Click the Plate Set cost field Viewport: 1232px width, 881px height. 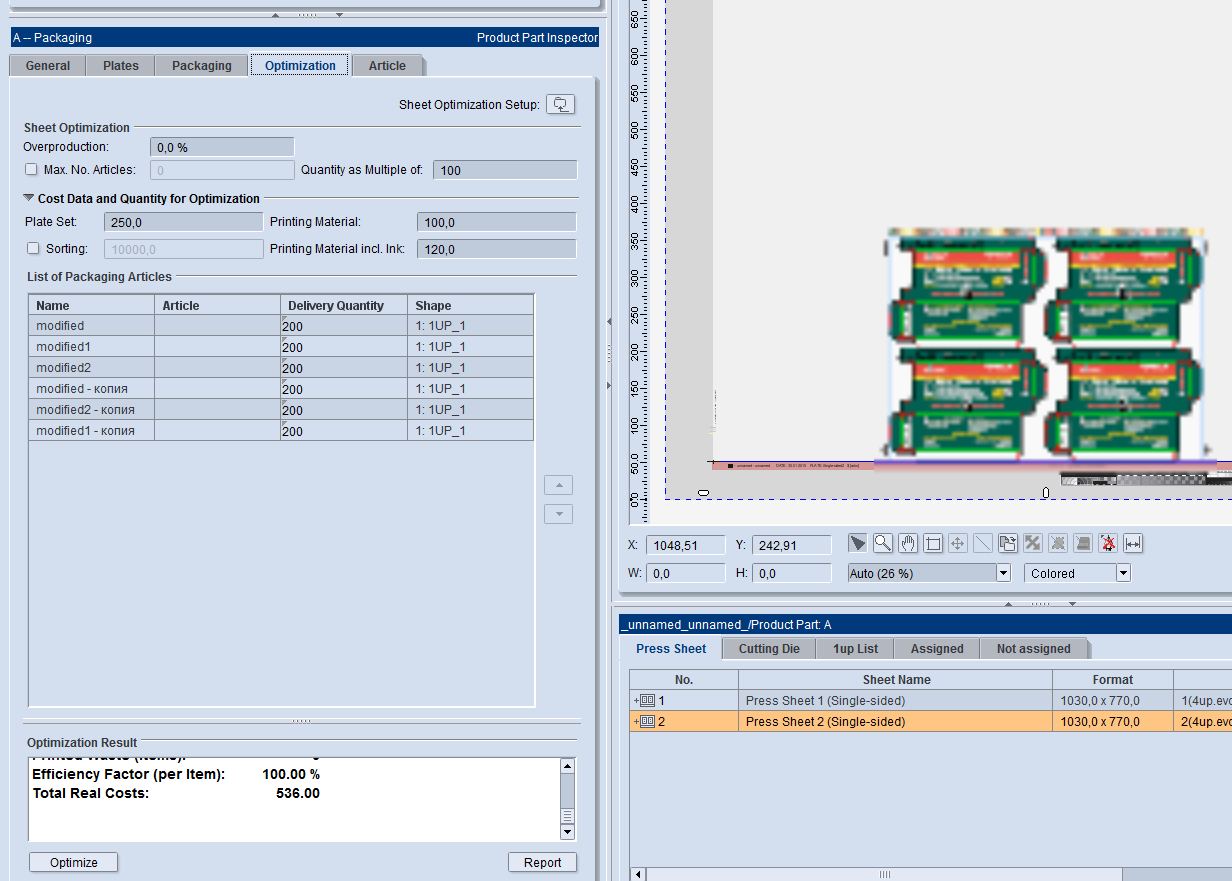183,222
